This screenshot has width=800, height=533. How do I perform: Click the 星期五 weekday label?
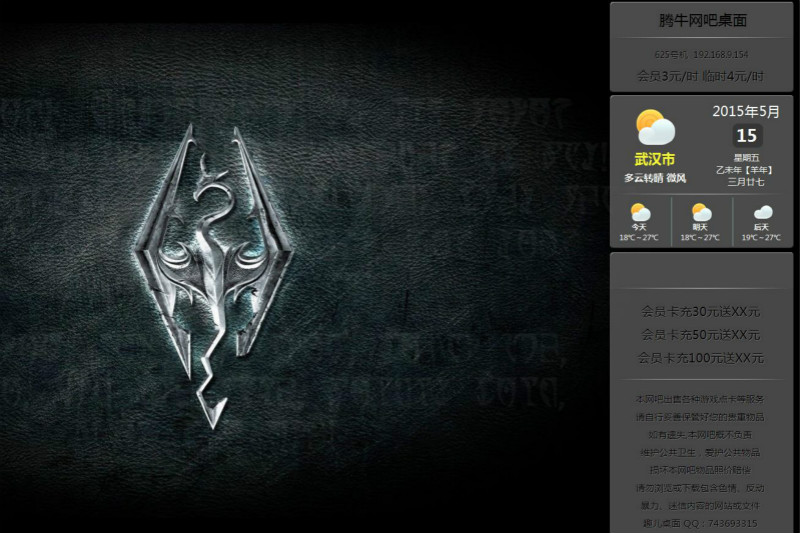(746, 157)
